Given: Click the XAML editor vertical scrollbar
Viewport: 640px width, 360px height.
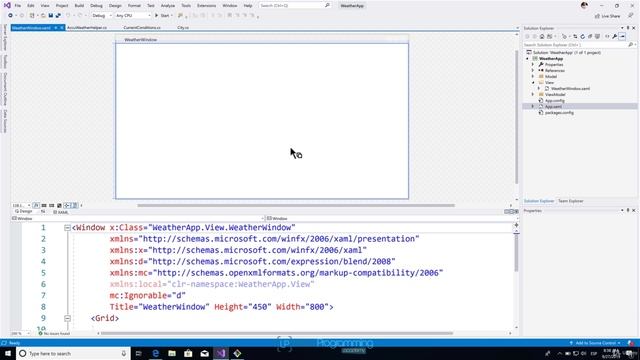Looking at the screenshot, I should point(516,253).
